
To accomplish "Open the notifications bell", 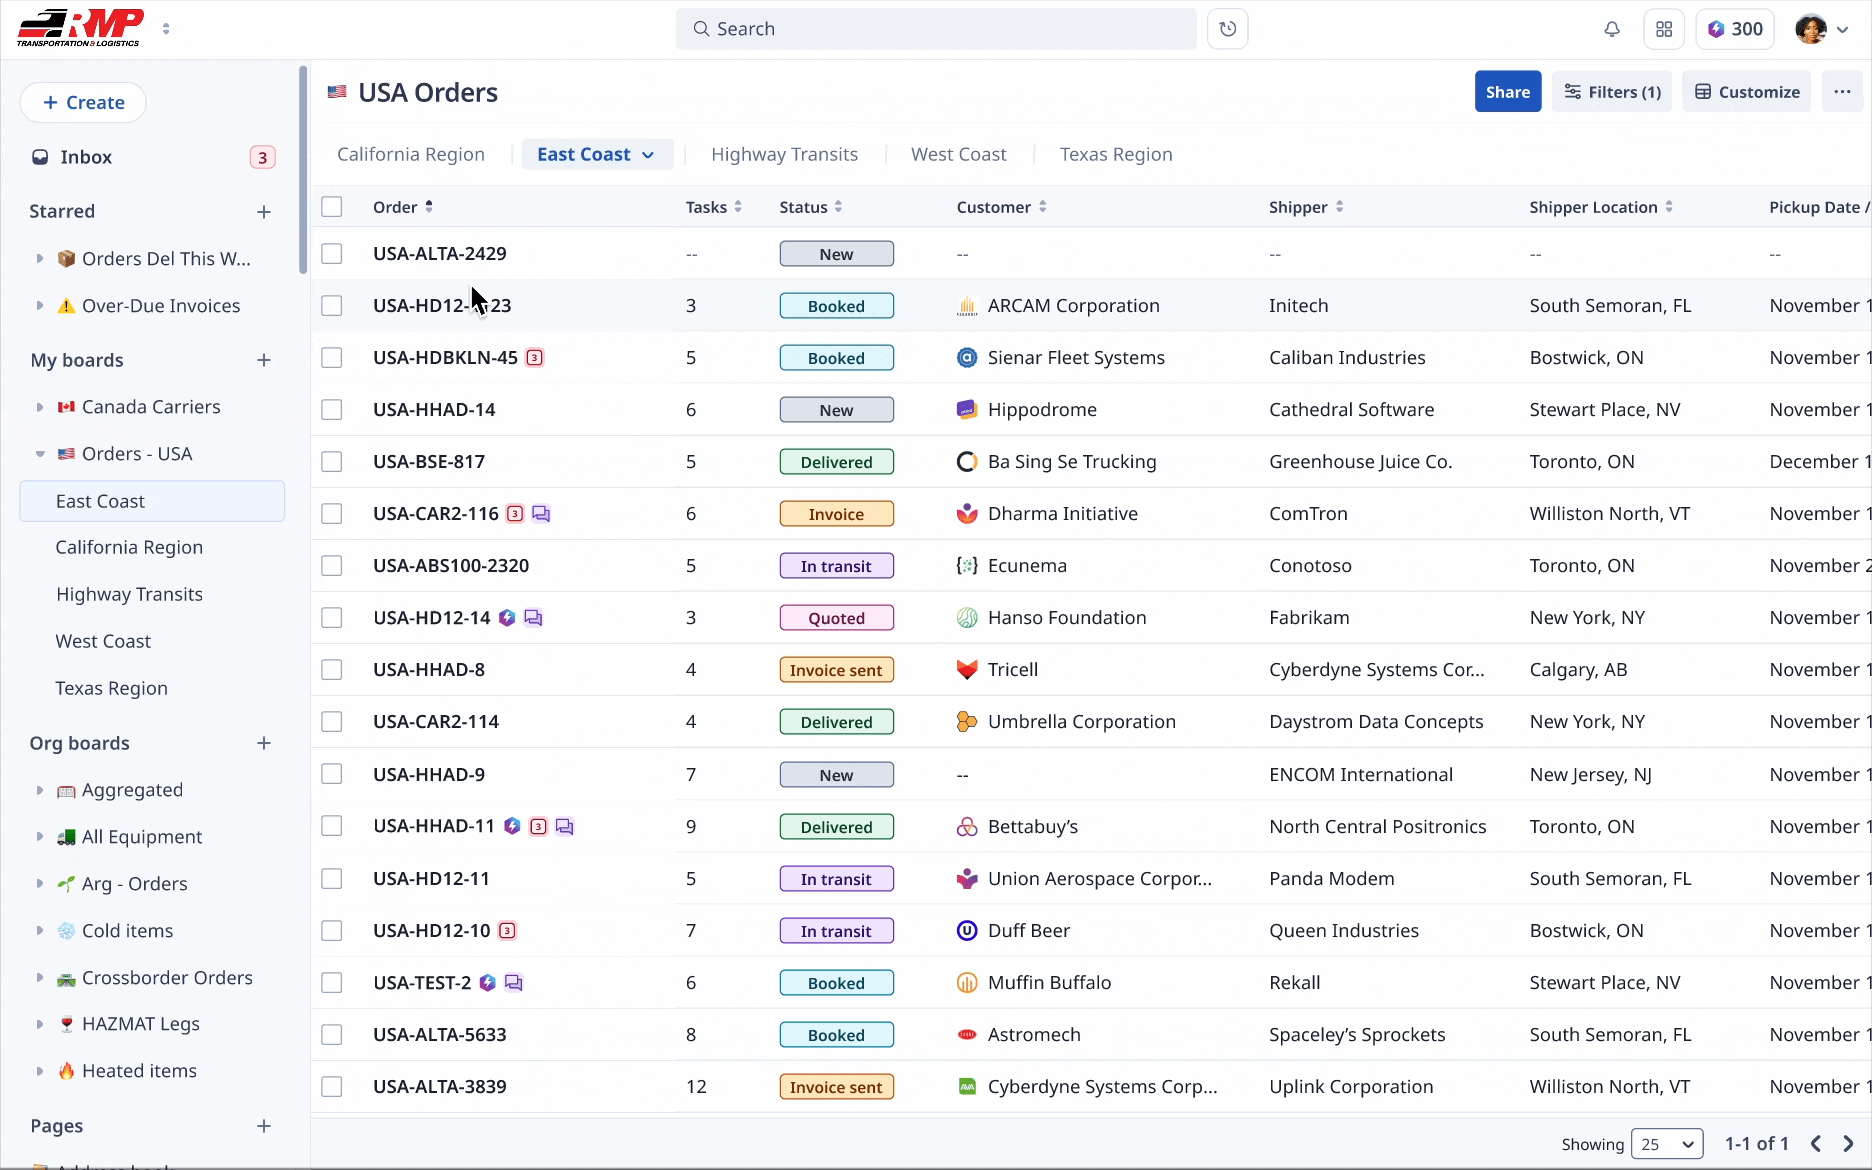I will 1611,29.
